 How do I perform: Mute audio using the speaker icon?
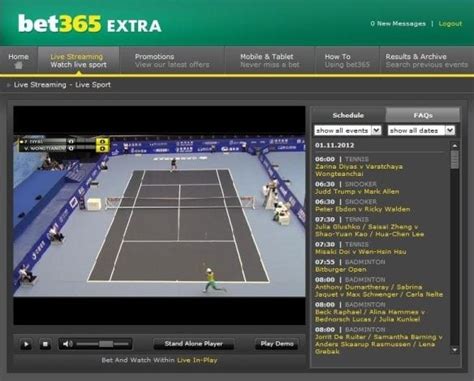tap(67, 344)
